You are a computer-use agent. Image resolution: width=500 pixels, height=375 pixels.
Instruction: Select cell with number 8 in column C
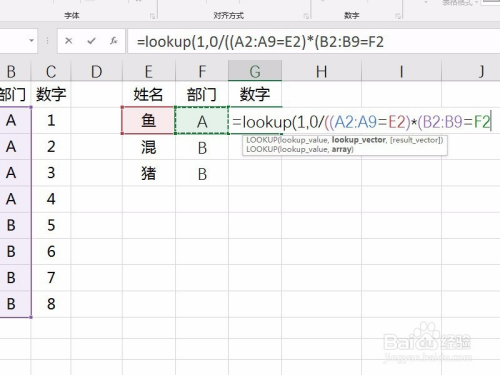pyautogui.click(x=51, y=304)
